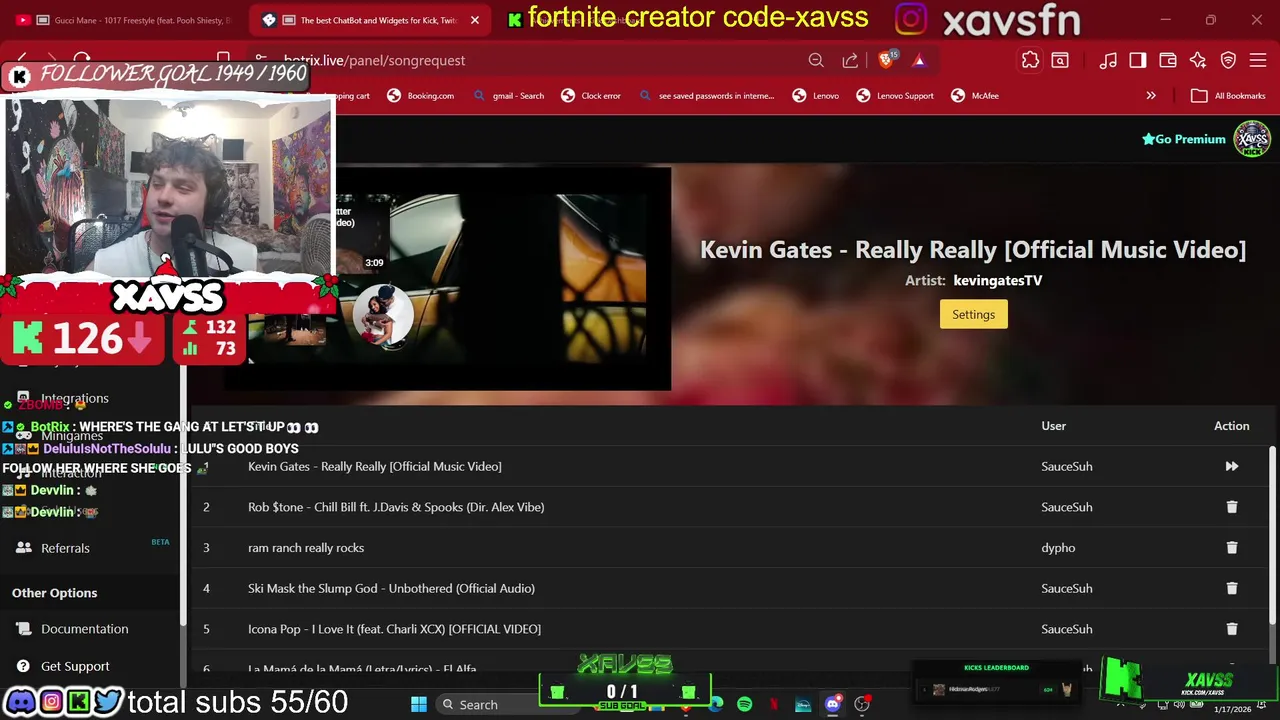Open the Extensions puzzle icon
This screenshot has width=1280, height=720.
tap(1030, 60)
